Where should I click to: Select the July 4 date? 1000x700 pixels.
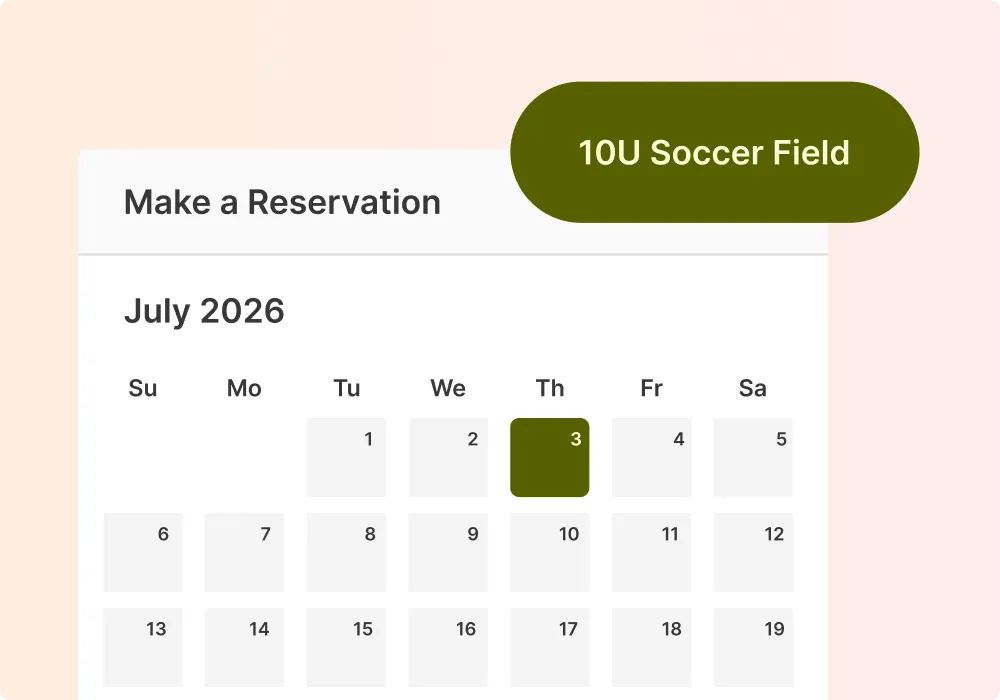tap(652, 457)
